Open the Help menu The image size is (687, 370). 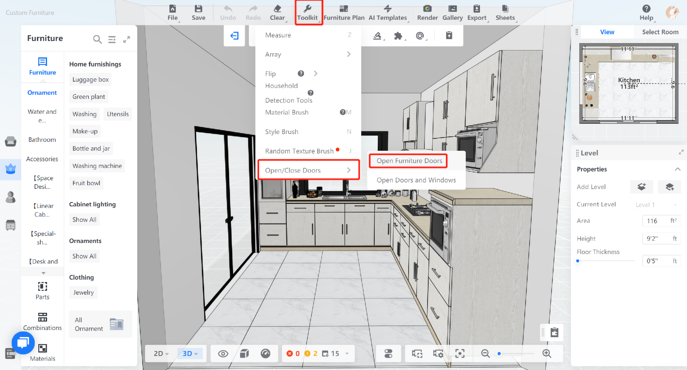[646, 13]
